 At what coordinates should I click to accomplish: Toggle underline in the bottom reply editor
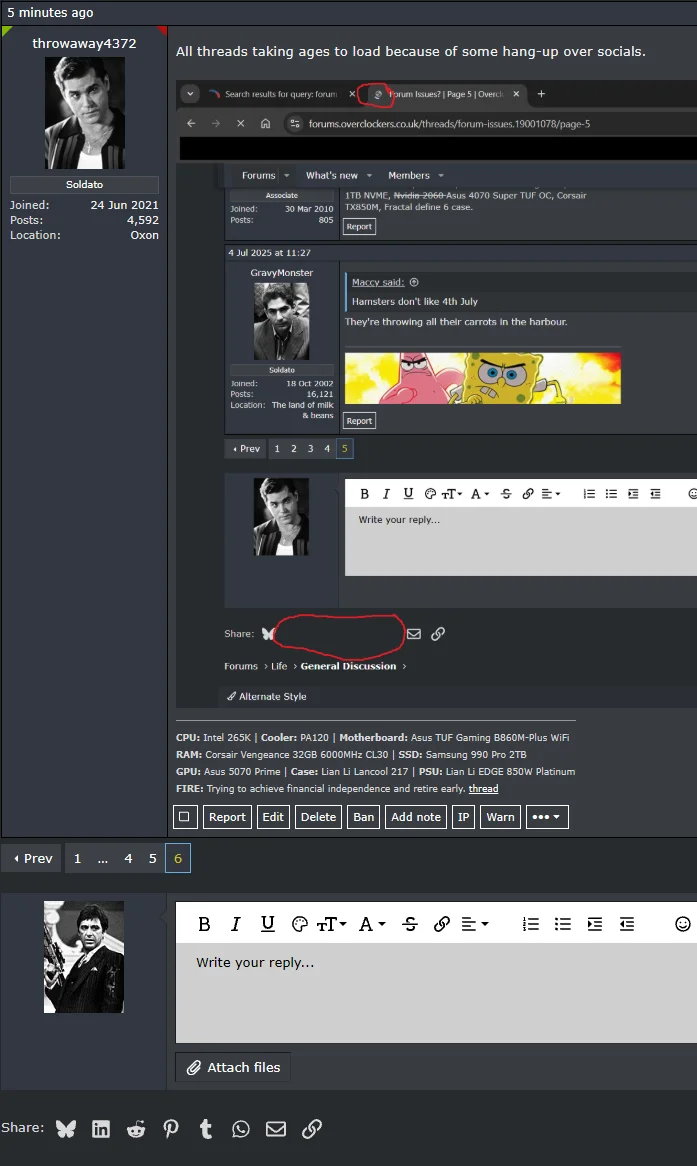click(268, 924)
